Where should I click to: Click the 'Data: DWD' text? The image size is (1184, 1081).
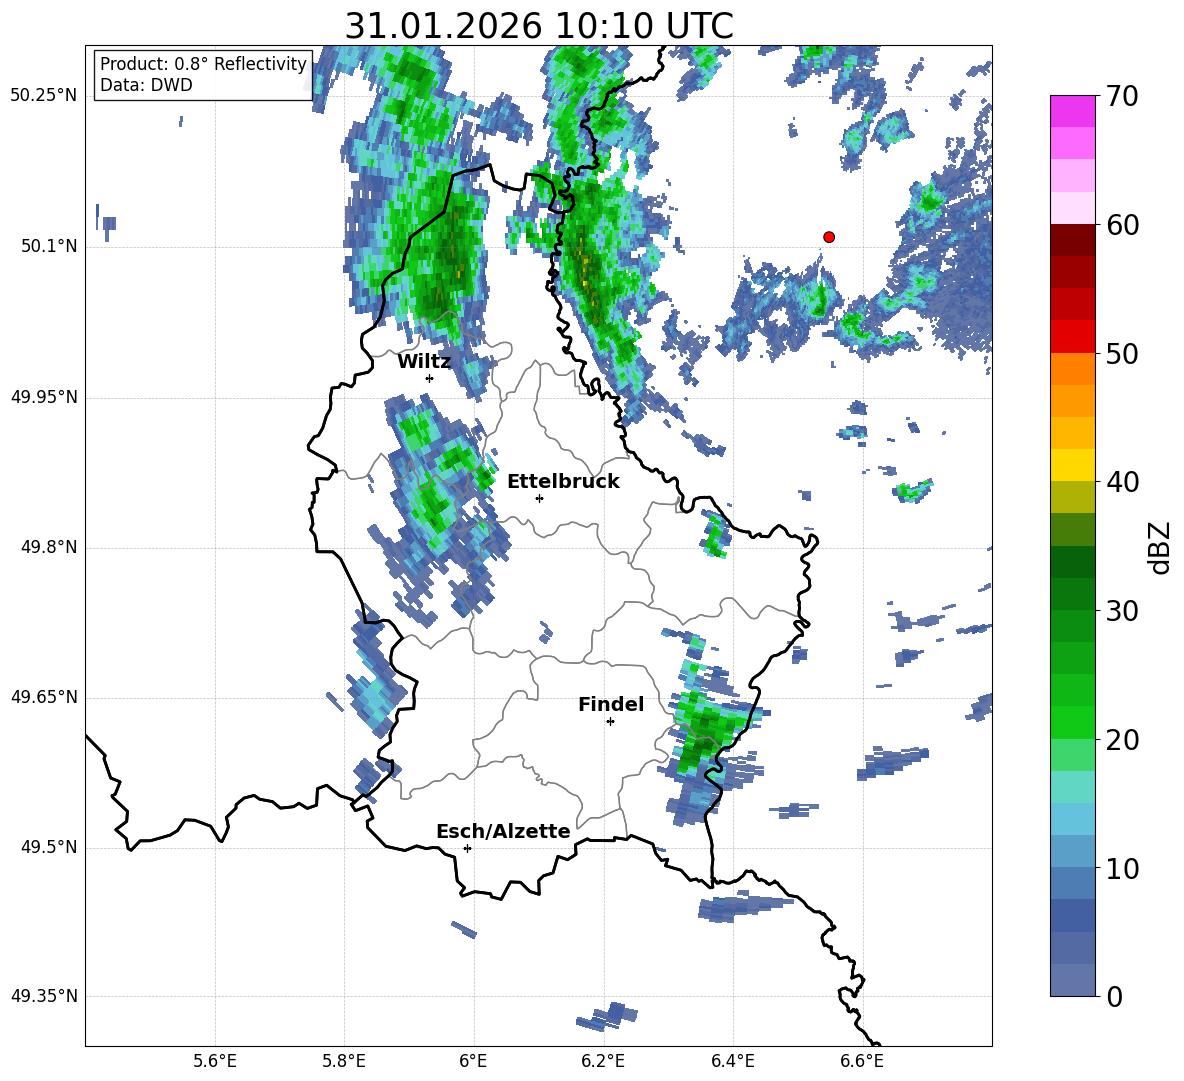(x=146, y=85)
